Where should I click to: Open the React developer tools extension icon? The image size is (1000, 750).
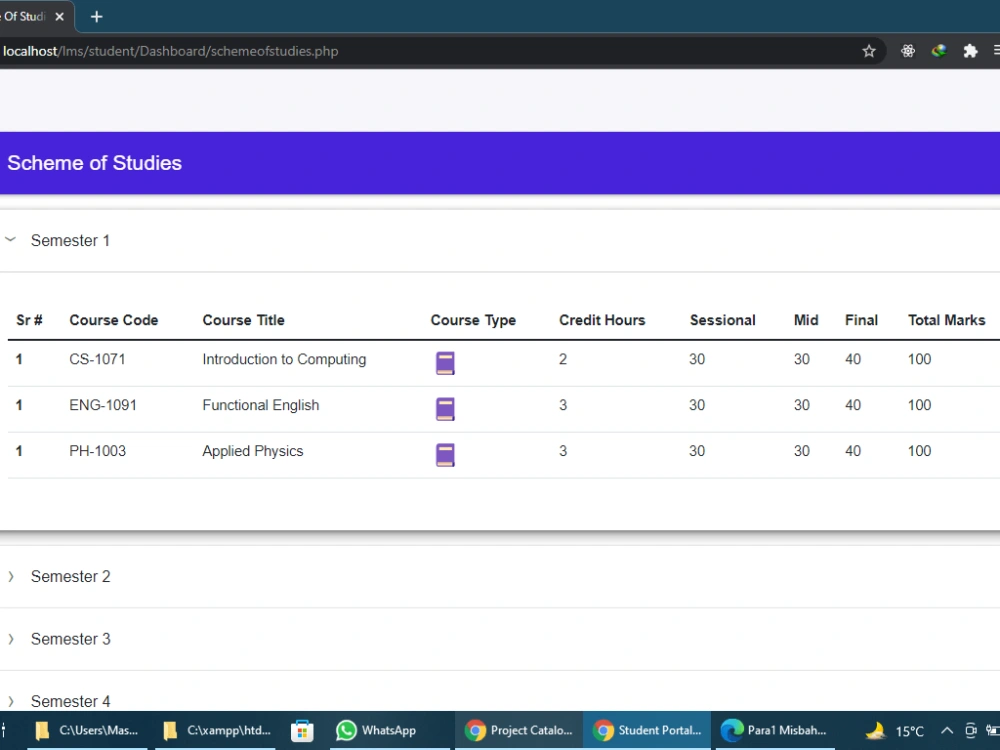point(908,51)
